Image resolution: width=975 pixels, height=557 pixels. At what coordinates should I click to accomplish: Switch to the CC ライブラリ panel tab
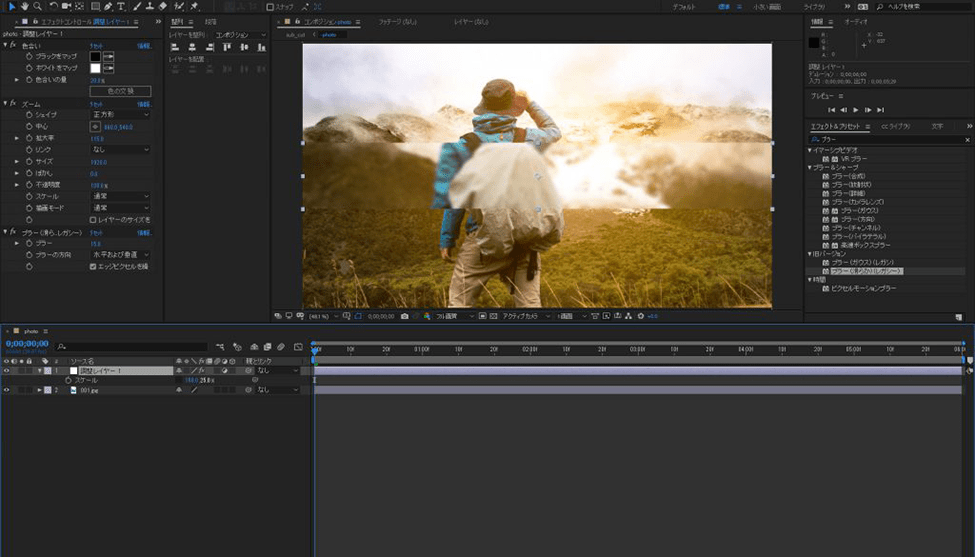click(895, 126)
